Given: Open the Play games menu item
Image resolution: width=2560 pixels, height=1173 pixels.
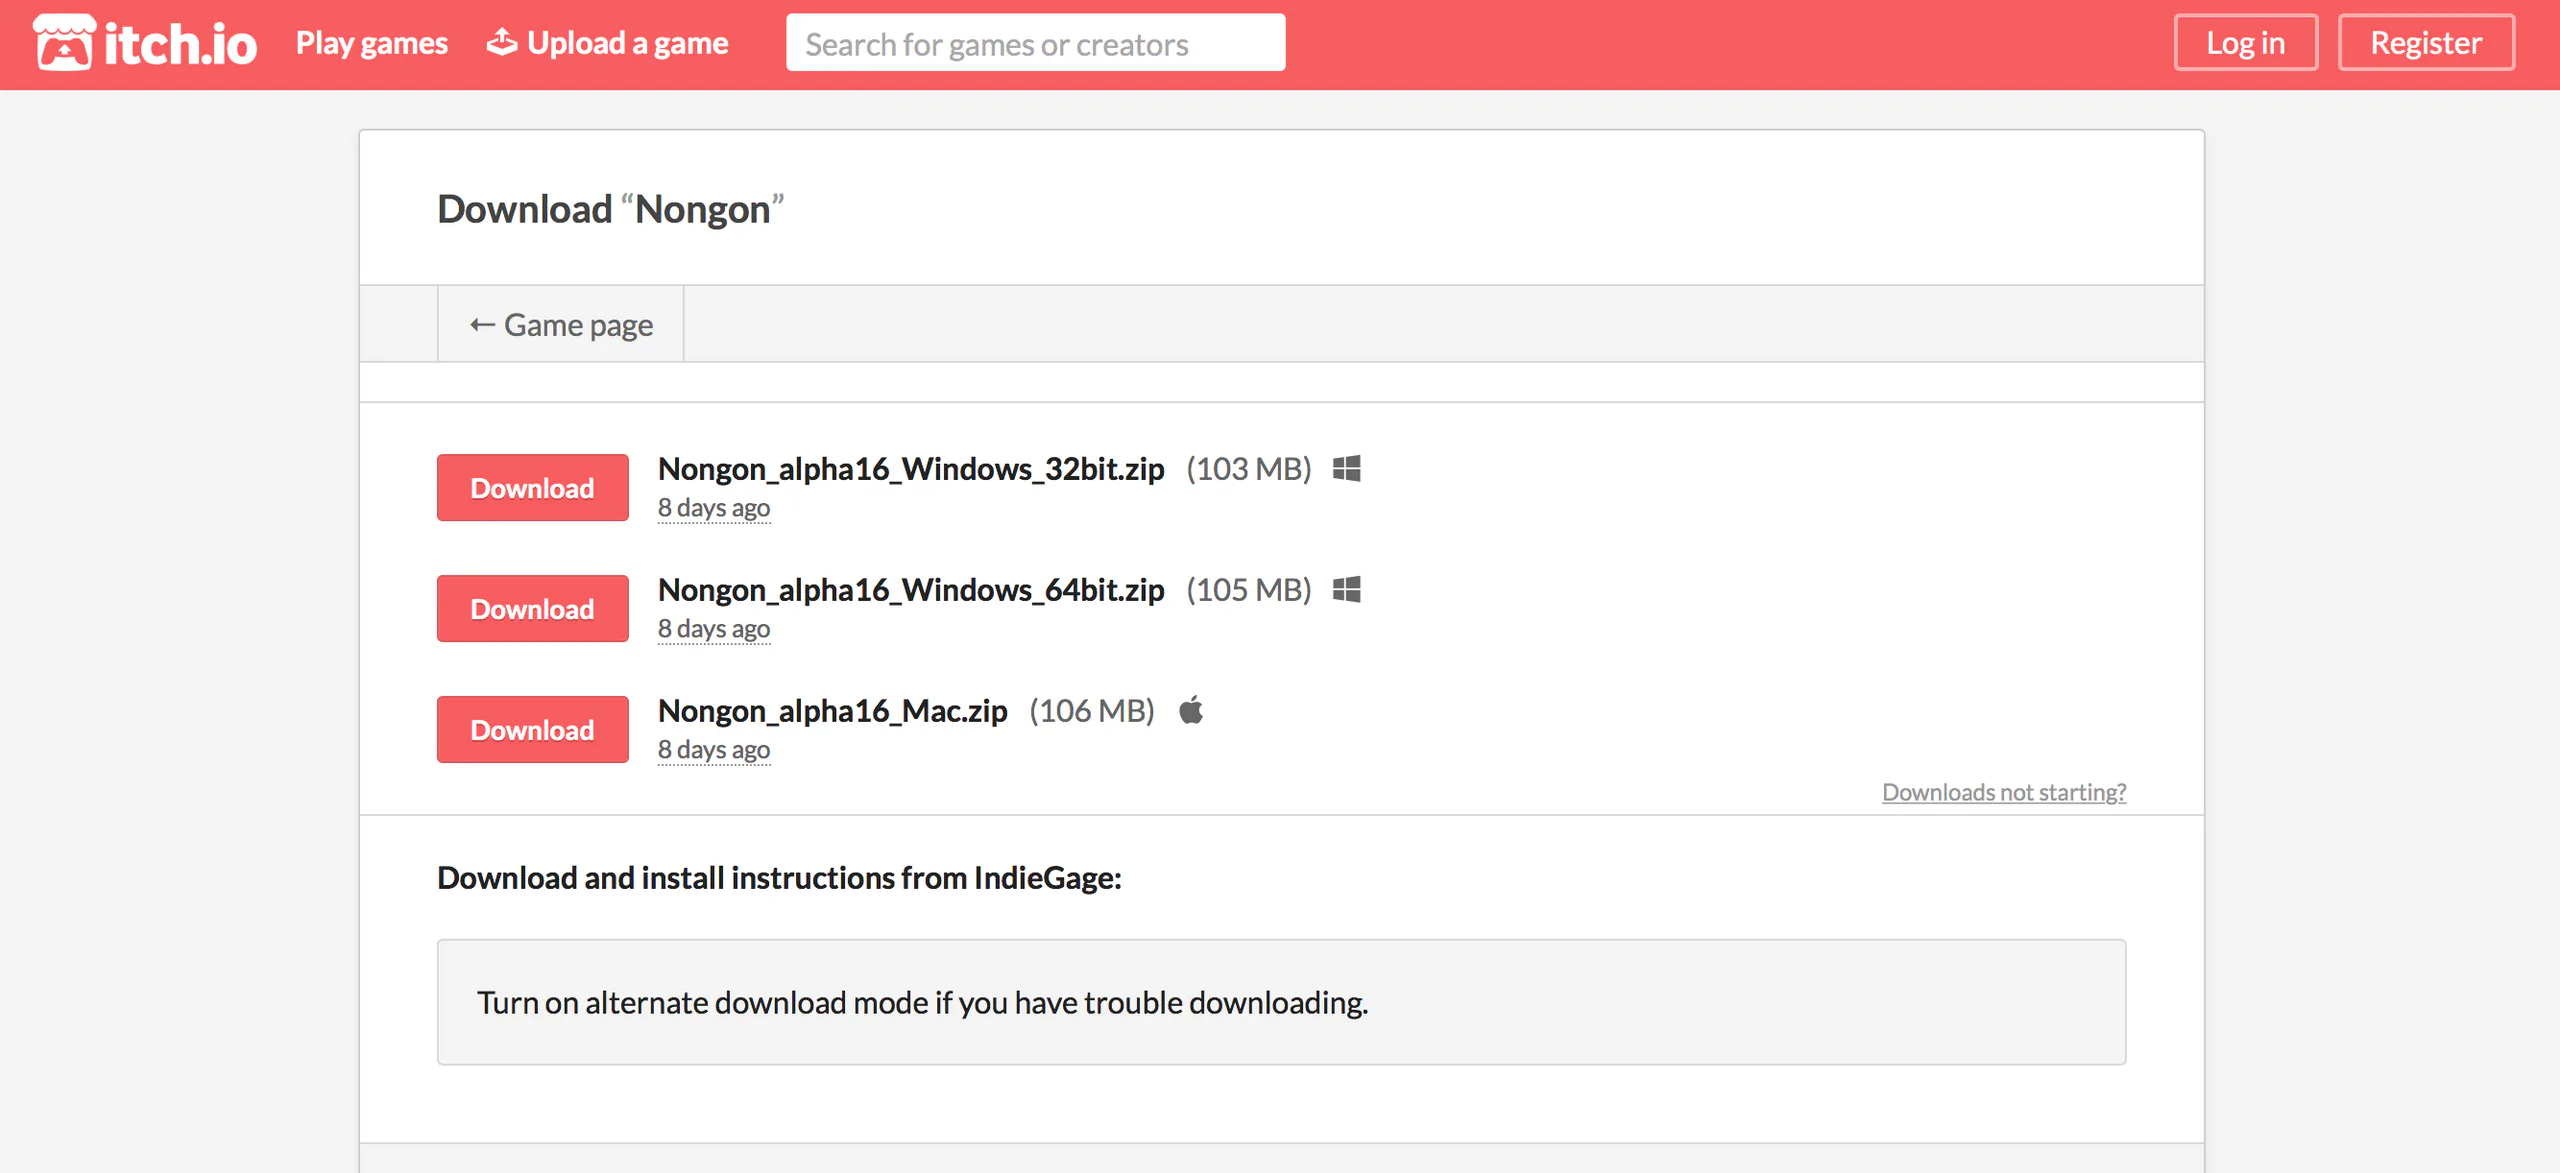Looking at the screenshot, I should click(x=371, y=43).
